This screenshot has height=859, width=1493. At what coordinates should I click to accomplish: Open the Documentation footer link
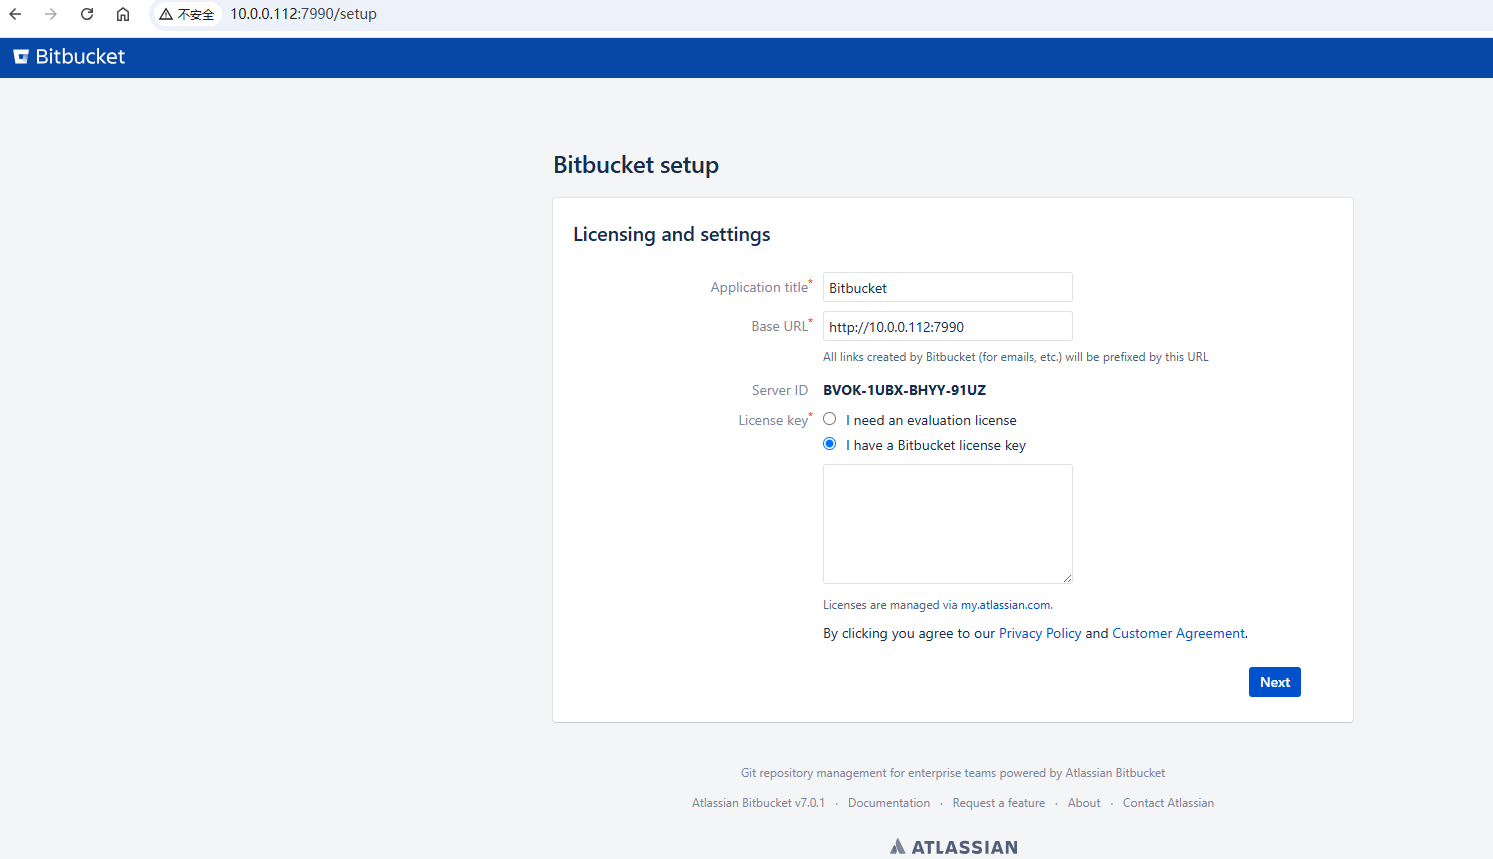[888, 803]
